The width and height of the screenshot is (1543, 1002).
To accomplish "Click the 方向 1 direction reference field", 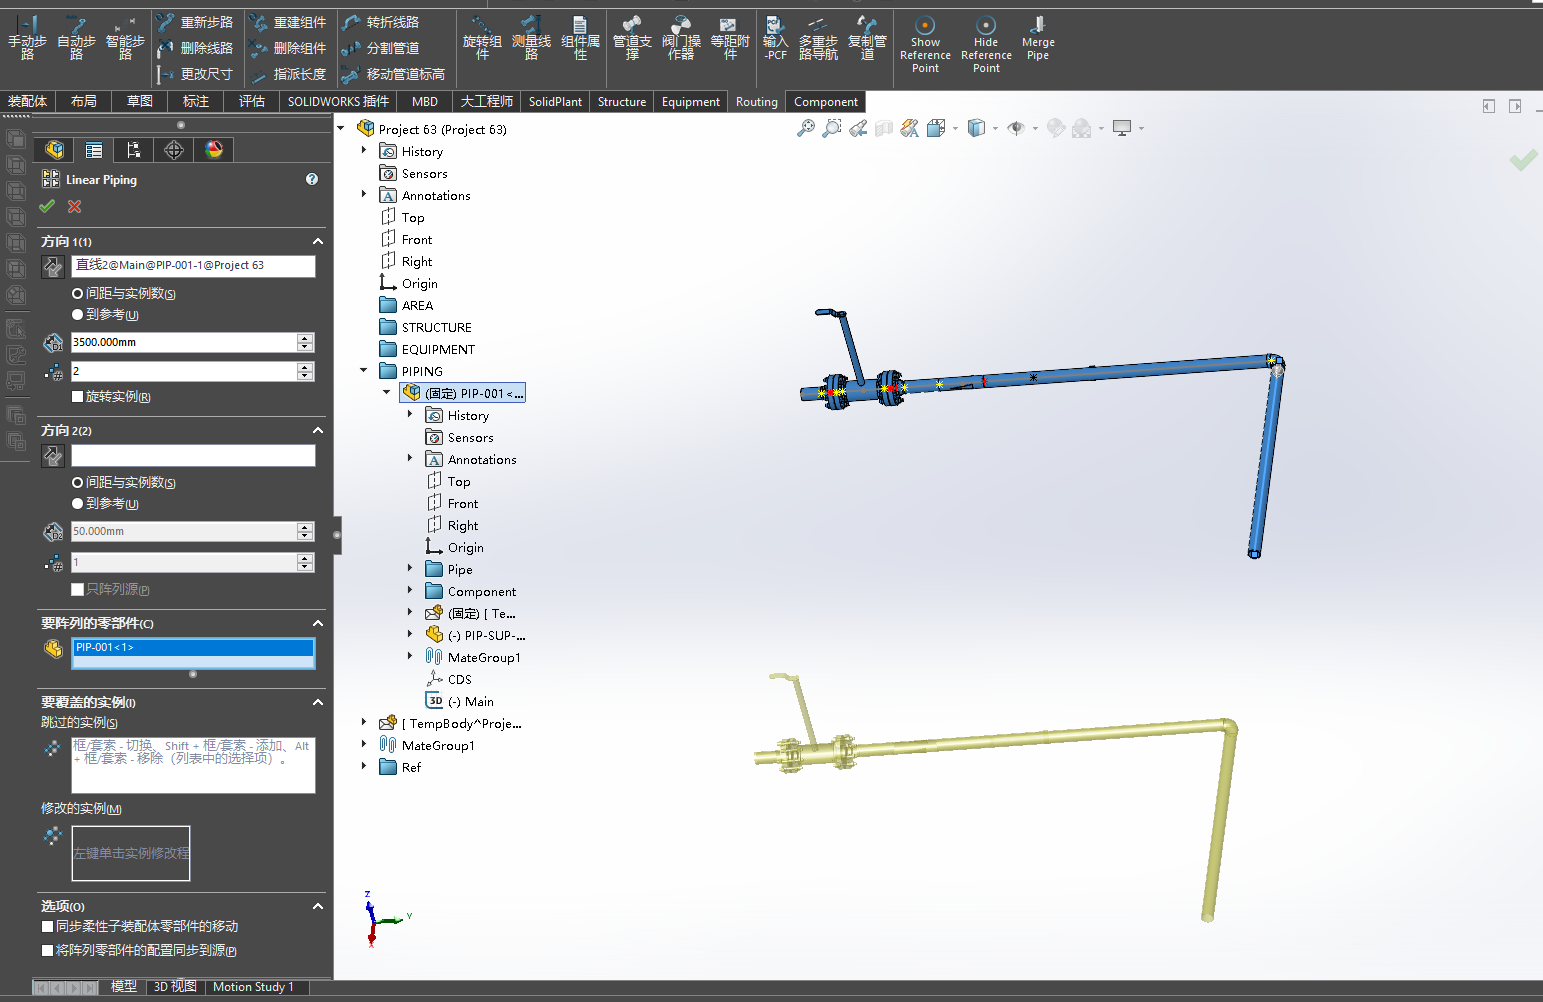I will pyautogui.click(x=193, y=265).
